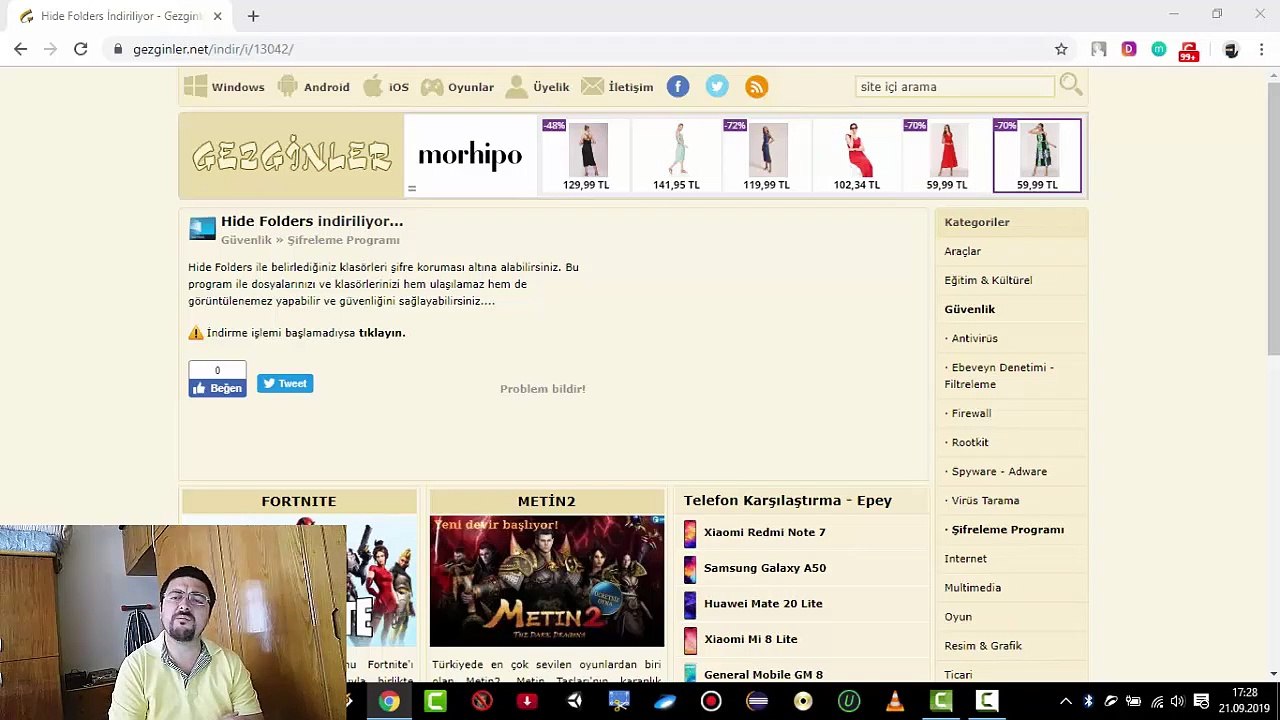
Task: Open the Oyunlar menu item
Action: 457,87
